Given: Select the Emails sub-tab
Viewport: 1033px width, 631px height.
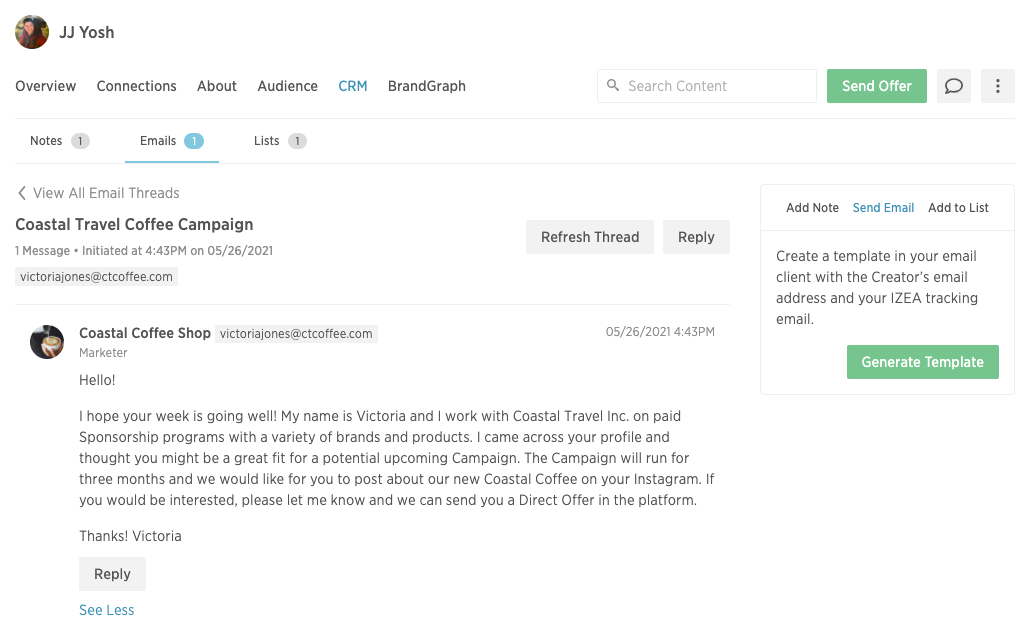Looking at the screenshot, I should 172,141.
